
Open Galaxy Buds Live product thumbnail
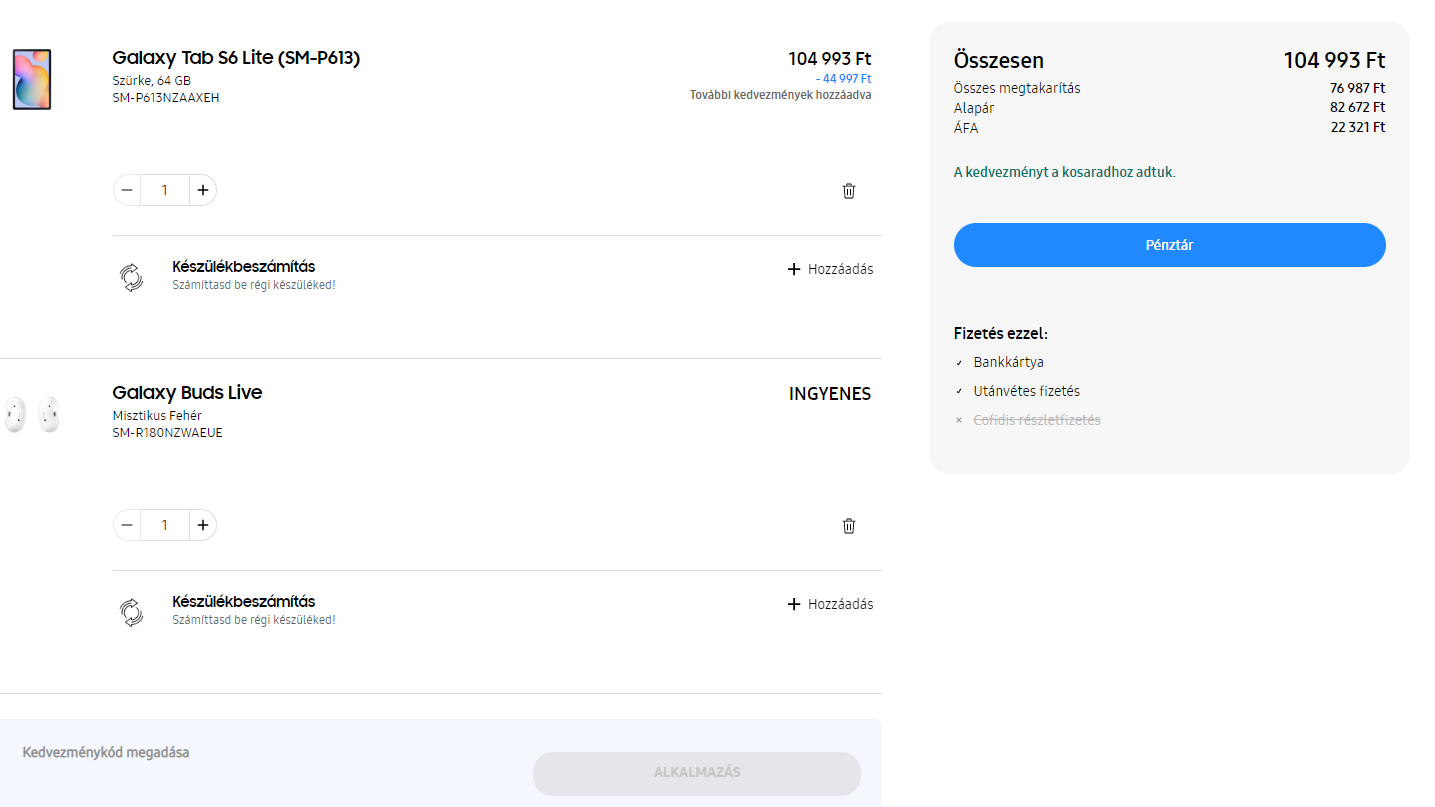coord(32,414)
